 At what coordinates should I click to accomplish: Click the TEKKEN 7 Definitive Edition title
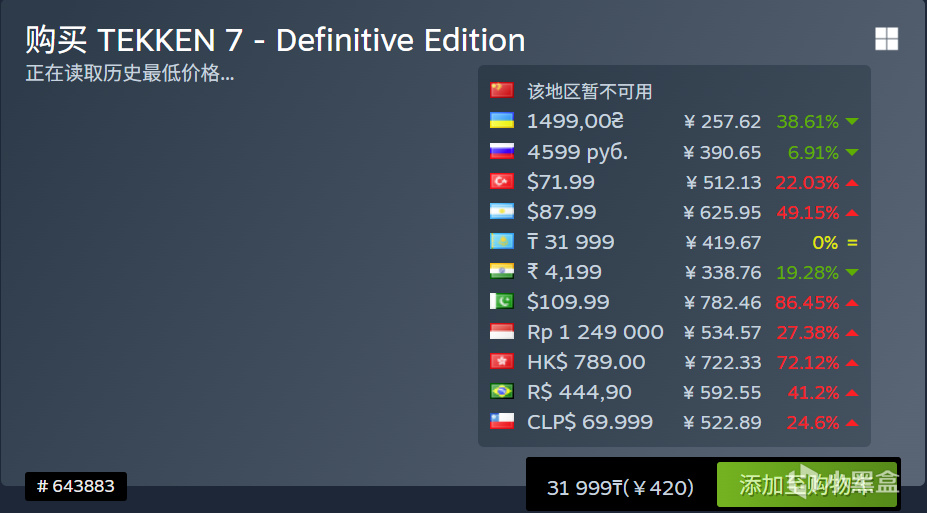pos(275,41)
